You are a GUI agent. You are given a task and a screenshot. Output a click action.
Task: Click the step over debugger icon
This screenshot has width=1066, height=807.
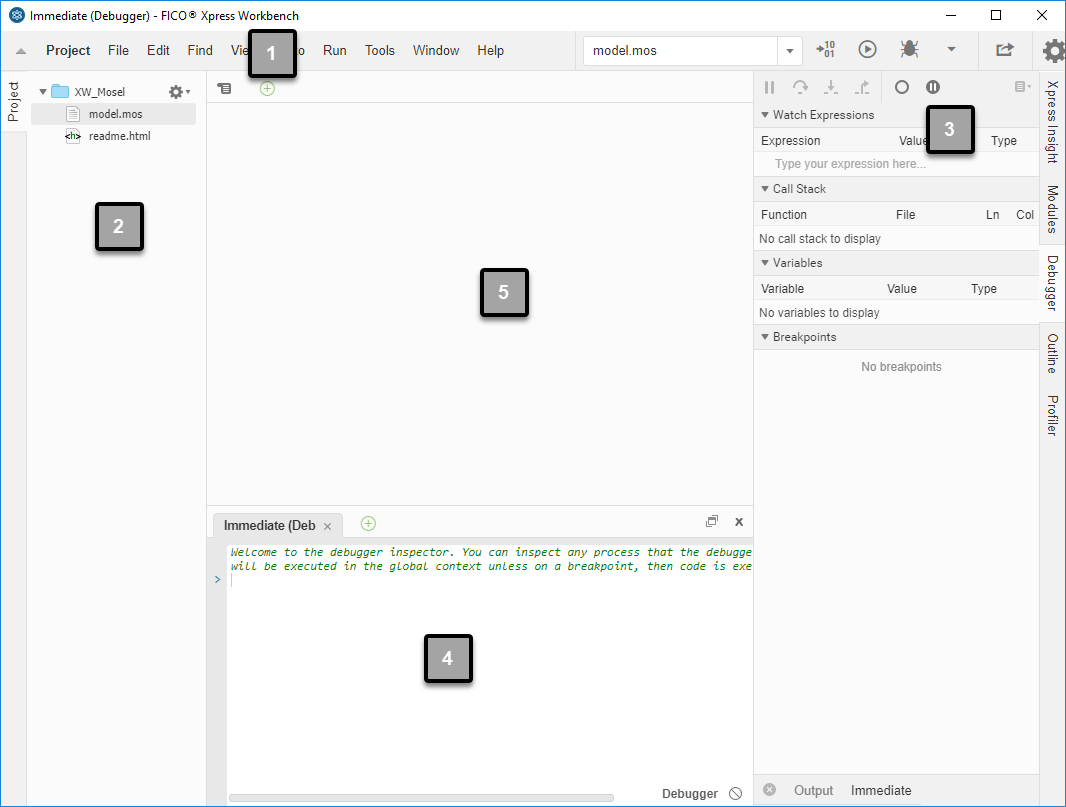pos(800,88)
